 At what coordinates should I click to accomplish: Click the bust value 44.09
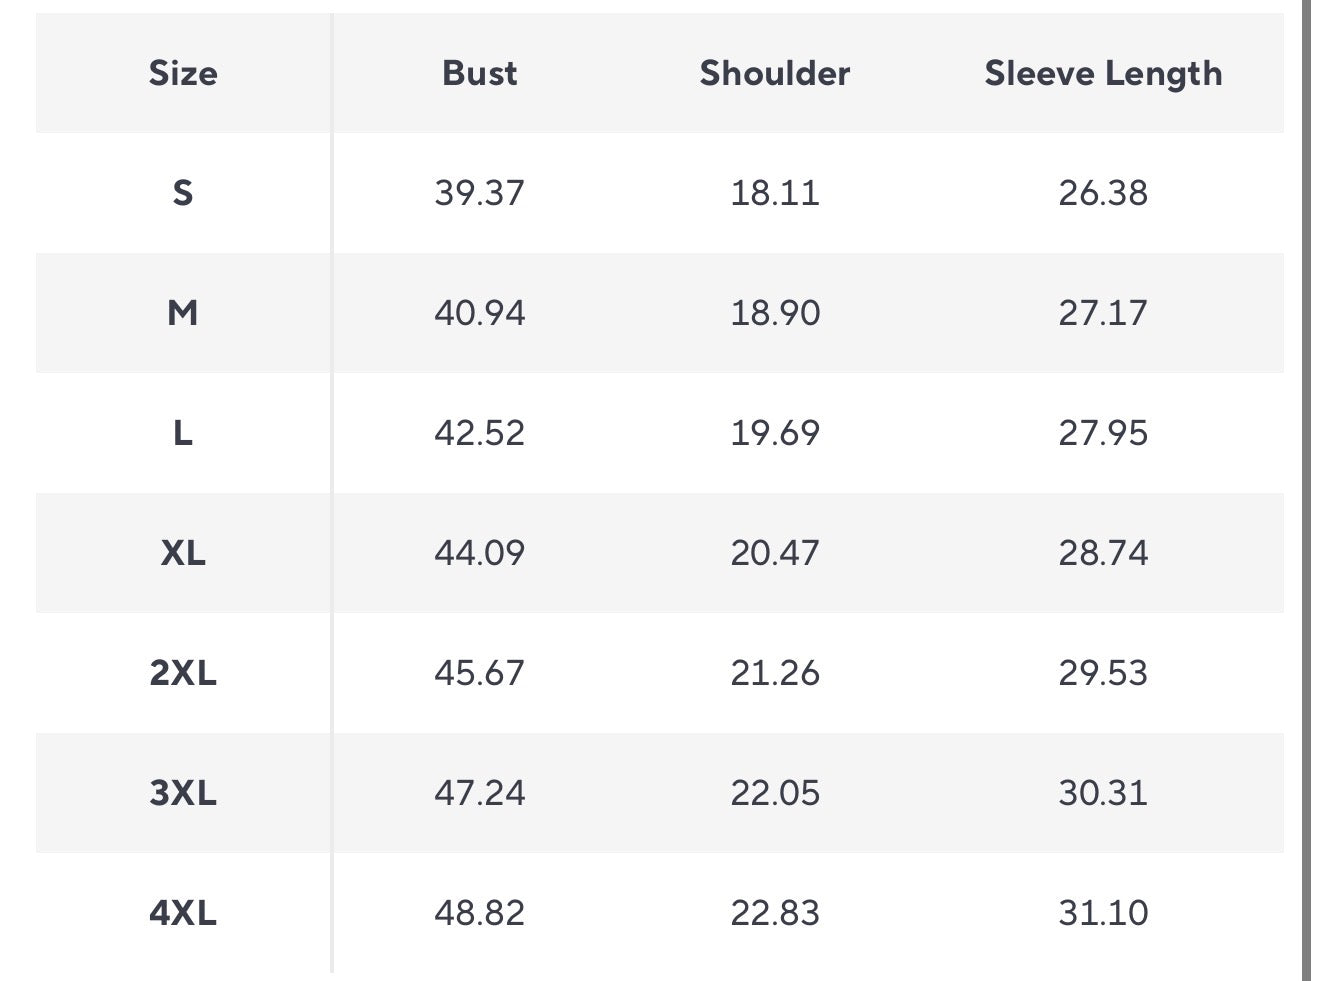pyautogui.click(x=479, y=553)
